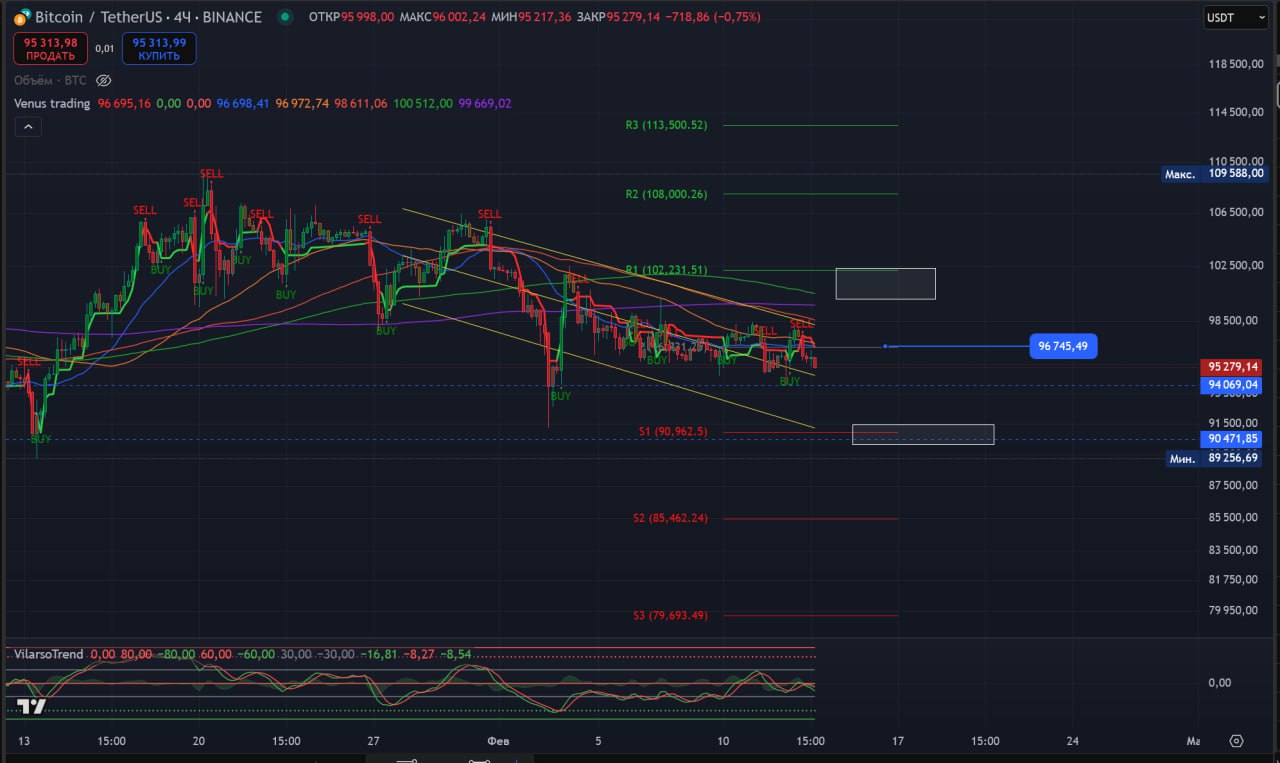Click the 94 069,04 price axis label
The width and height of the screenshot is (1280, 763).
tap(1232, 384)
